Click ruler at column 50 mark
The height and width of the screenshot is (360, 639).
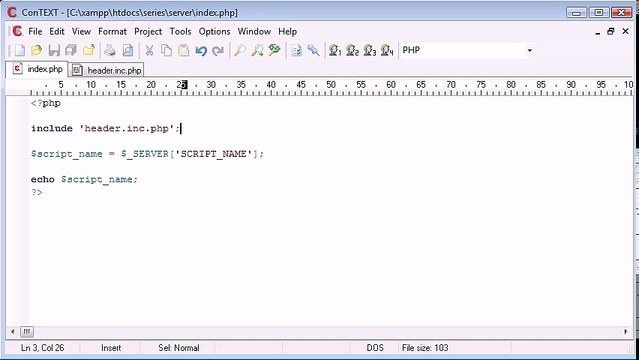[331, 85]
